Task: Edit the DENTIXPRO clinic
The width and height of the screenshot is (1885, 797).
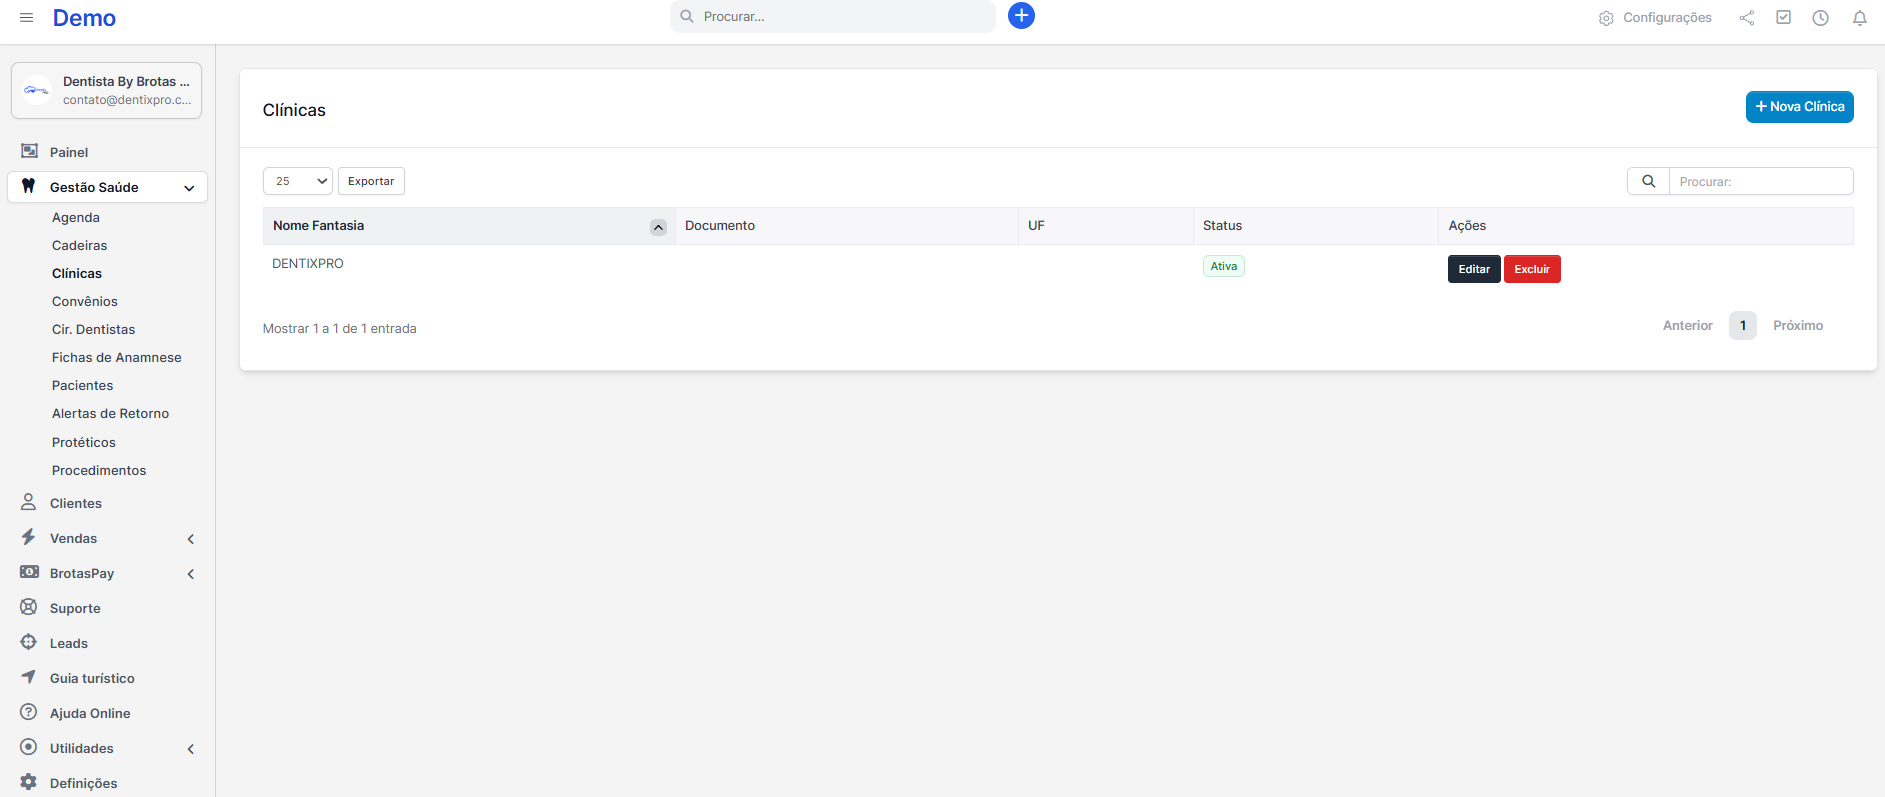Action: coord(1474,269)
